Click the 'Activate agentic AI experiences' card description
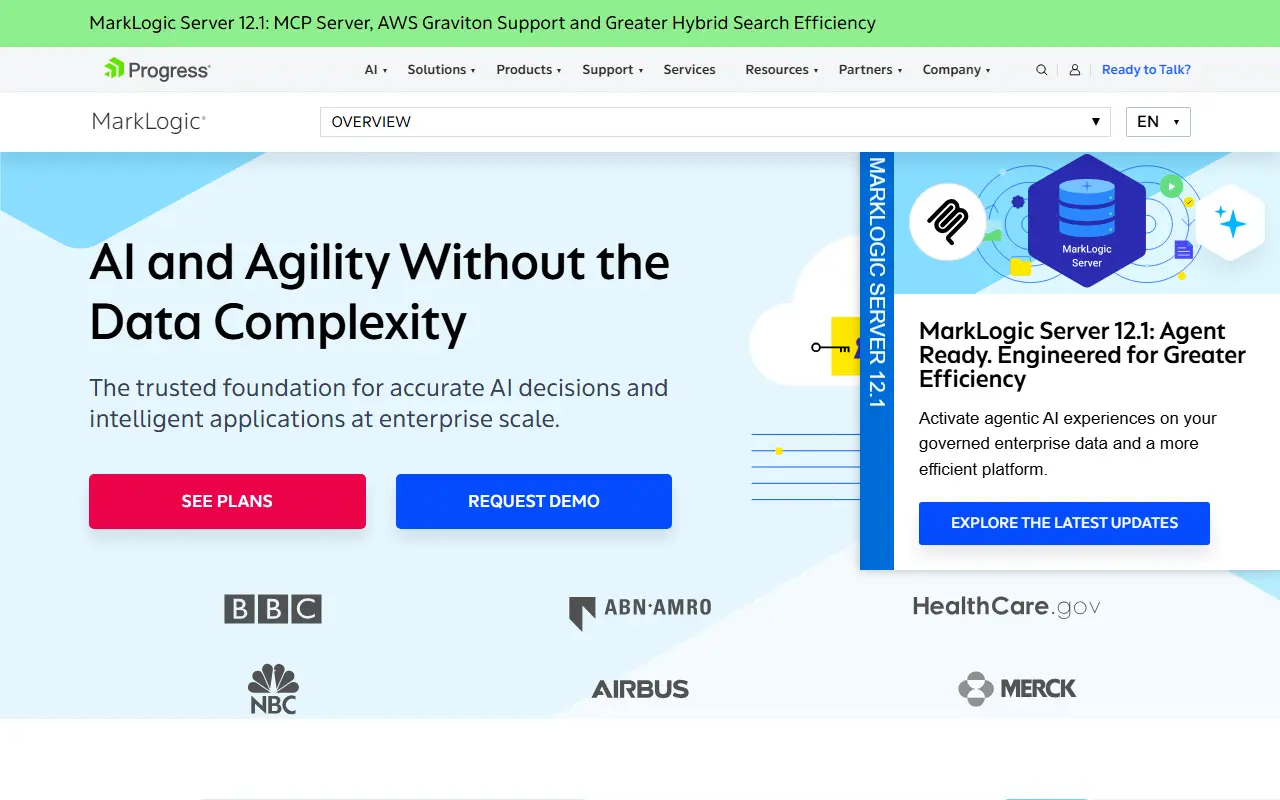Screen dimensions: 1280x800 (x=1068, y=443)
